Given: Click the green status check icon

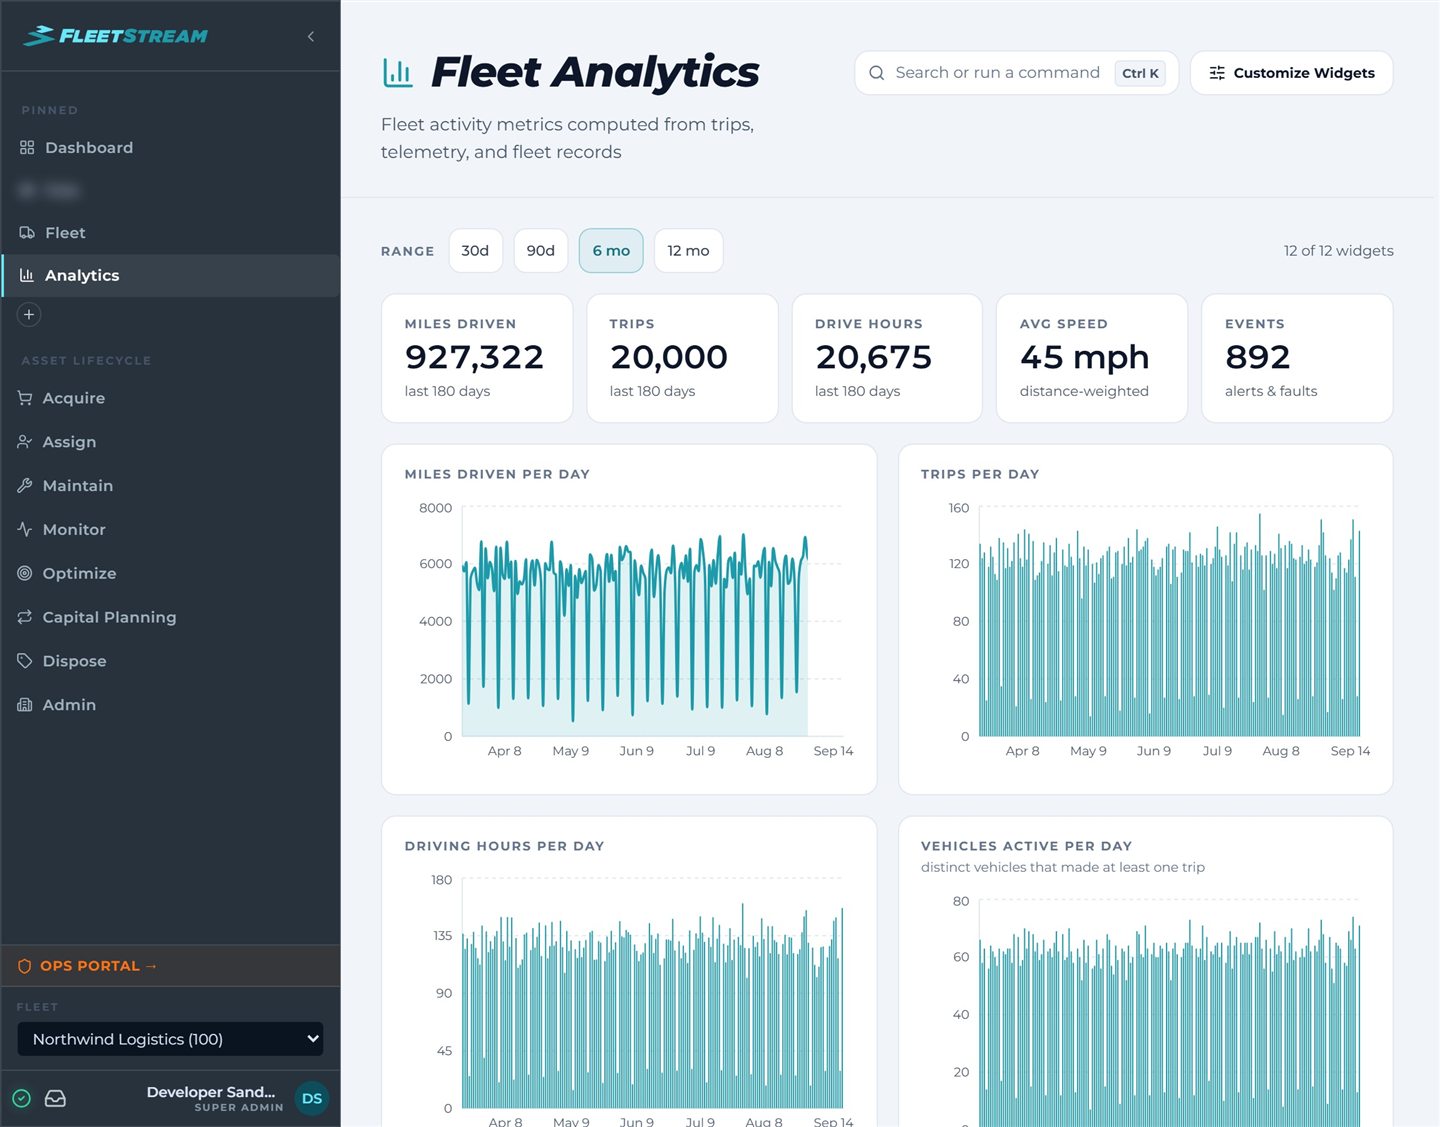Looking at the screenshot, I should tap(22, 1098).
